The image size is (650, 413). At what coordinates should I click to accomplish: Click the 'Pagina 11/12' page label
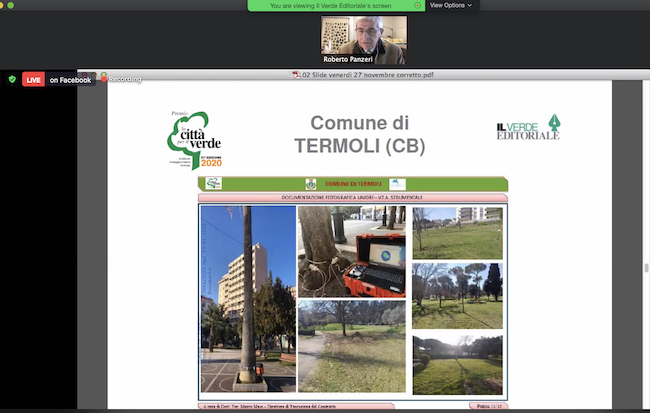488,406
